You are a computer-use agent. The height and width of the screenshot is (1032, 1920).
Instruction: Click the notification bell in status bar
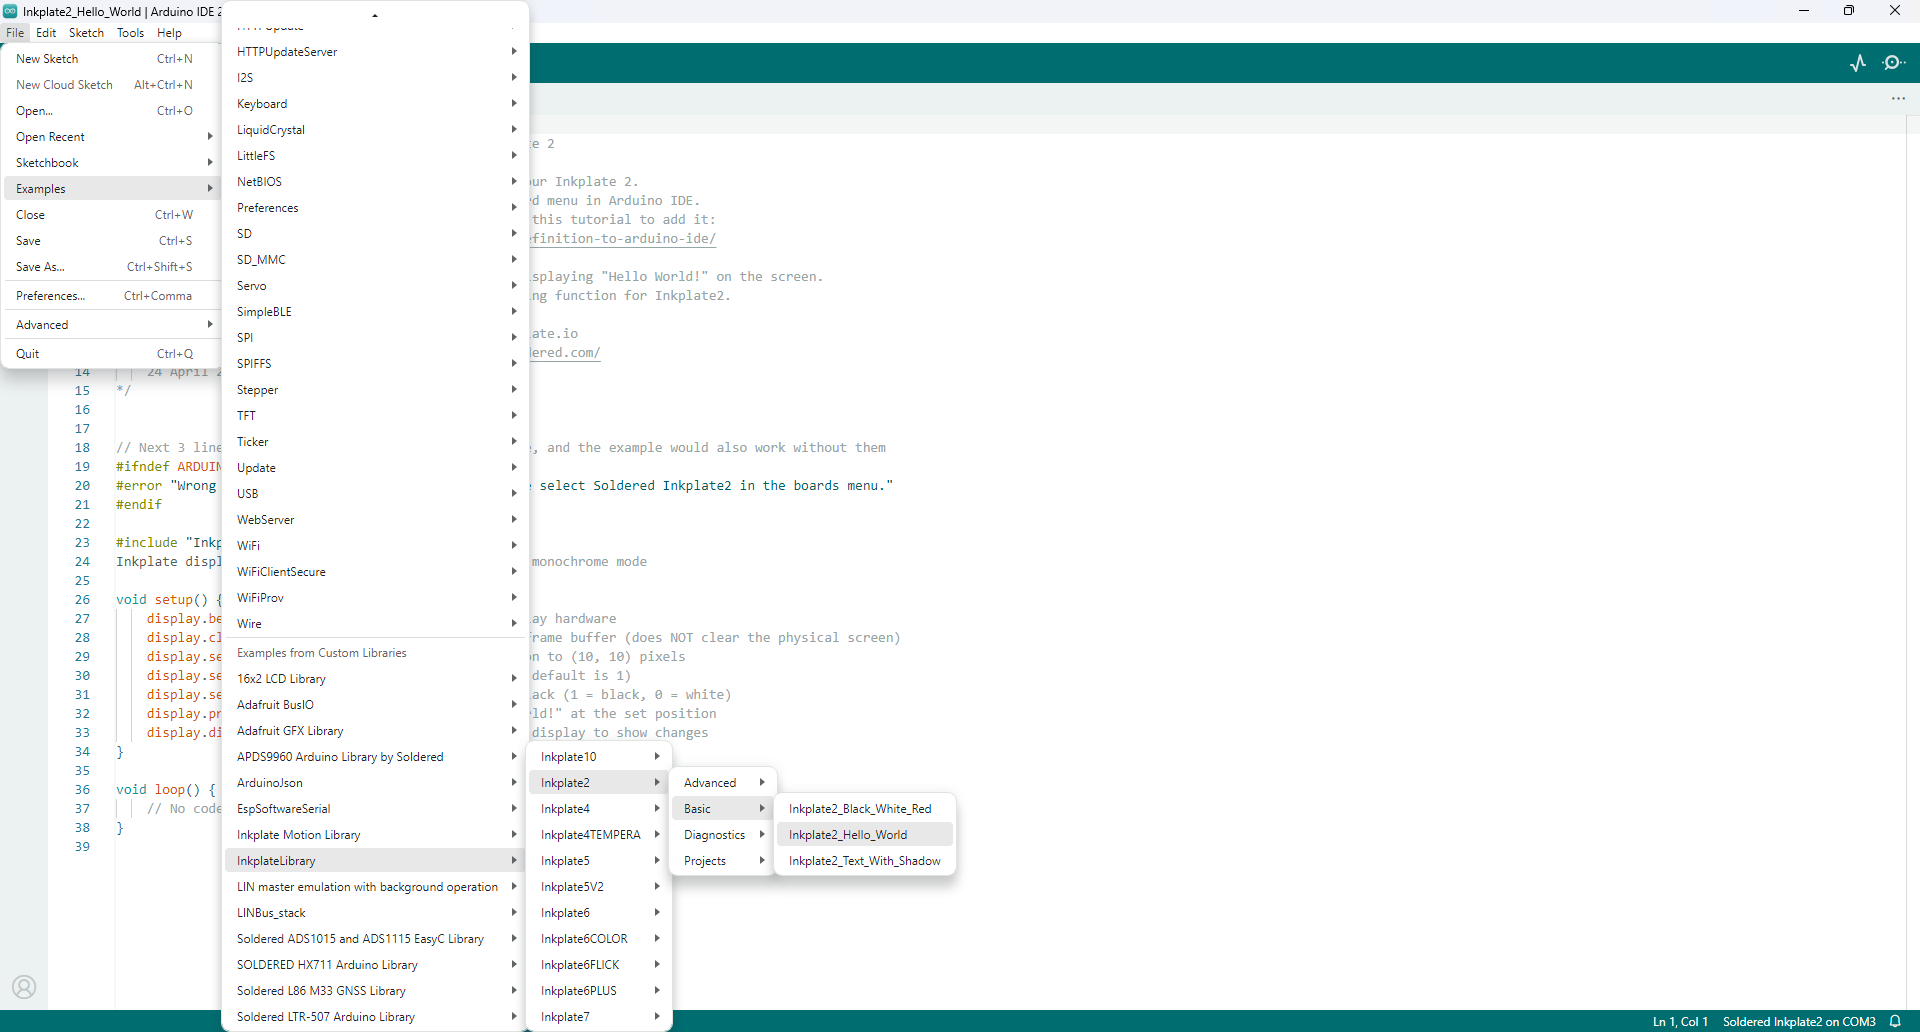click(x=1895, y=1021)
